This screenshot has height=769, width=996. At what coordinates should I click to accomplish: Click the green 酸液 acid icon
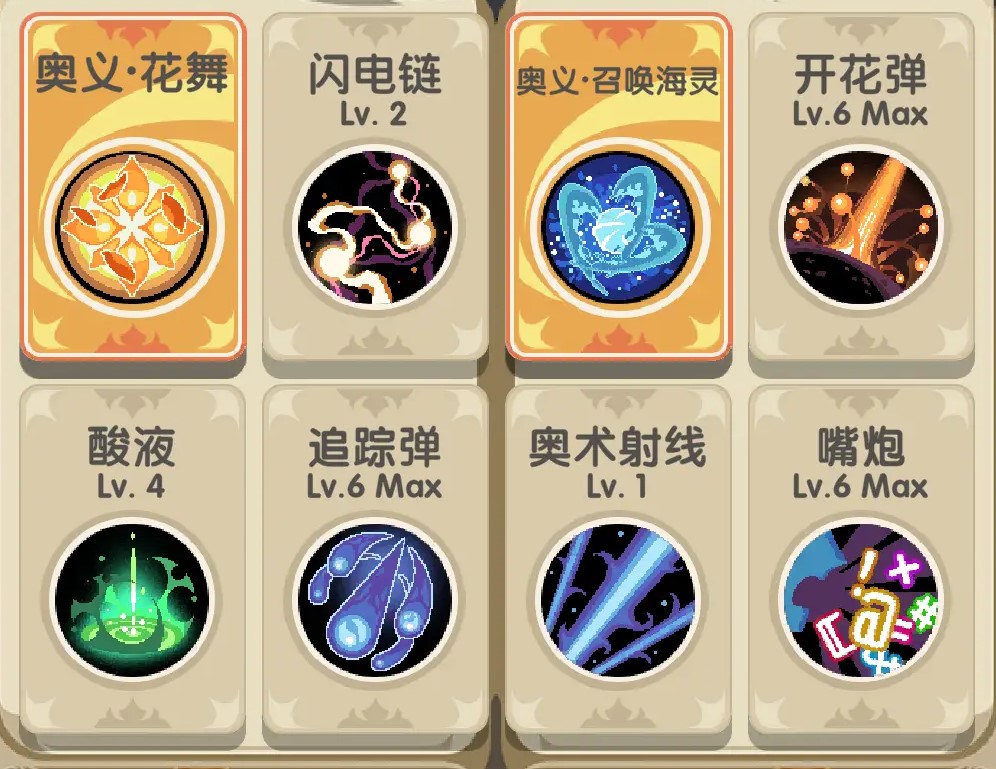coord(132,600)
